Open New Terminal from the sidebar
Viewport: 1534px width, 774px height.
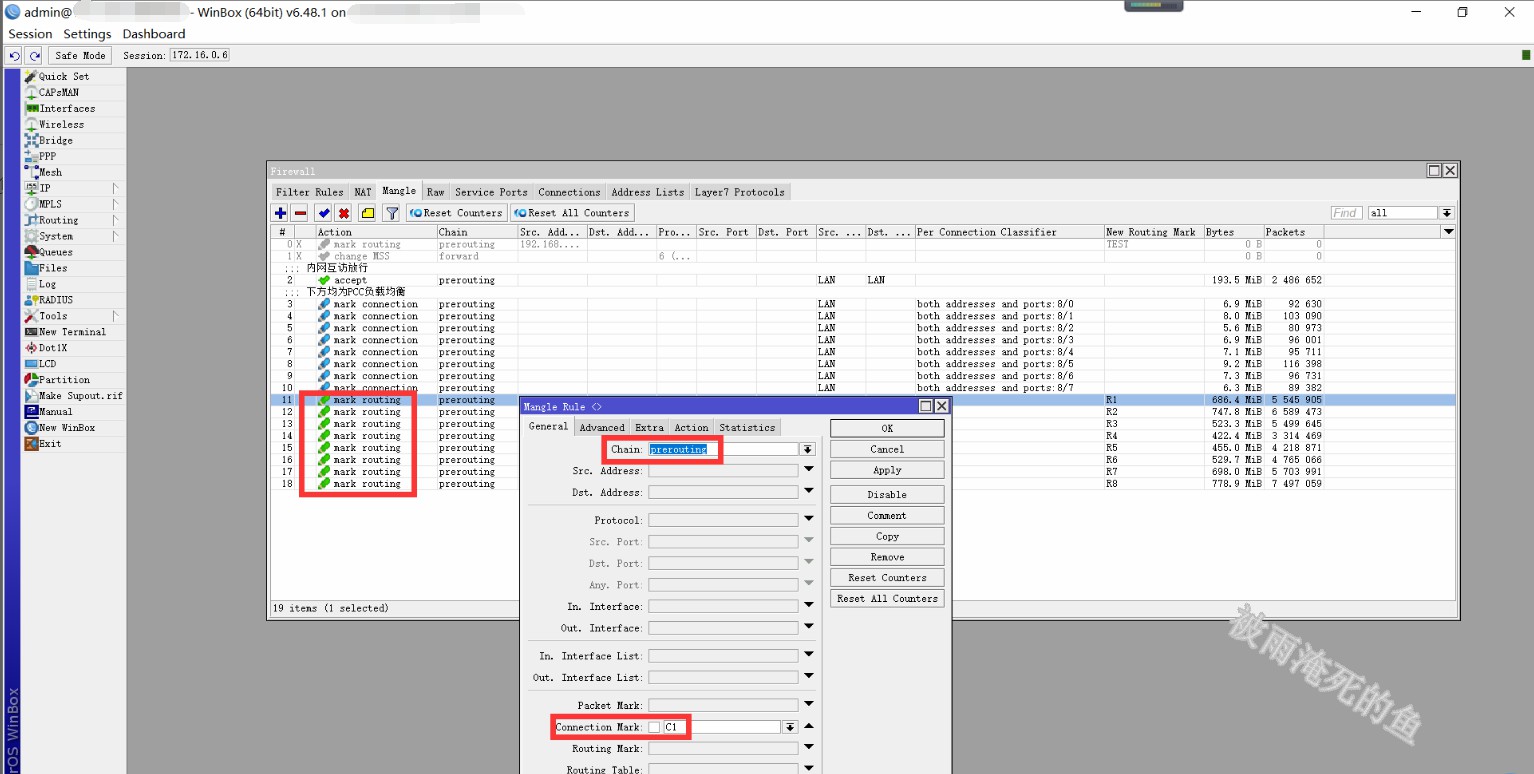click(72, 332)
